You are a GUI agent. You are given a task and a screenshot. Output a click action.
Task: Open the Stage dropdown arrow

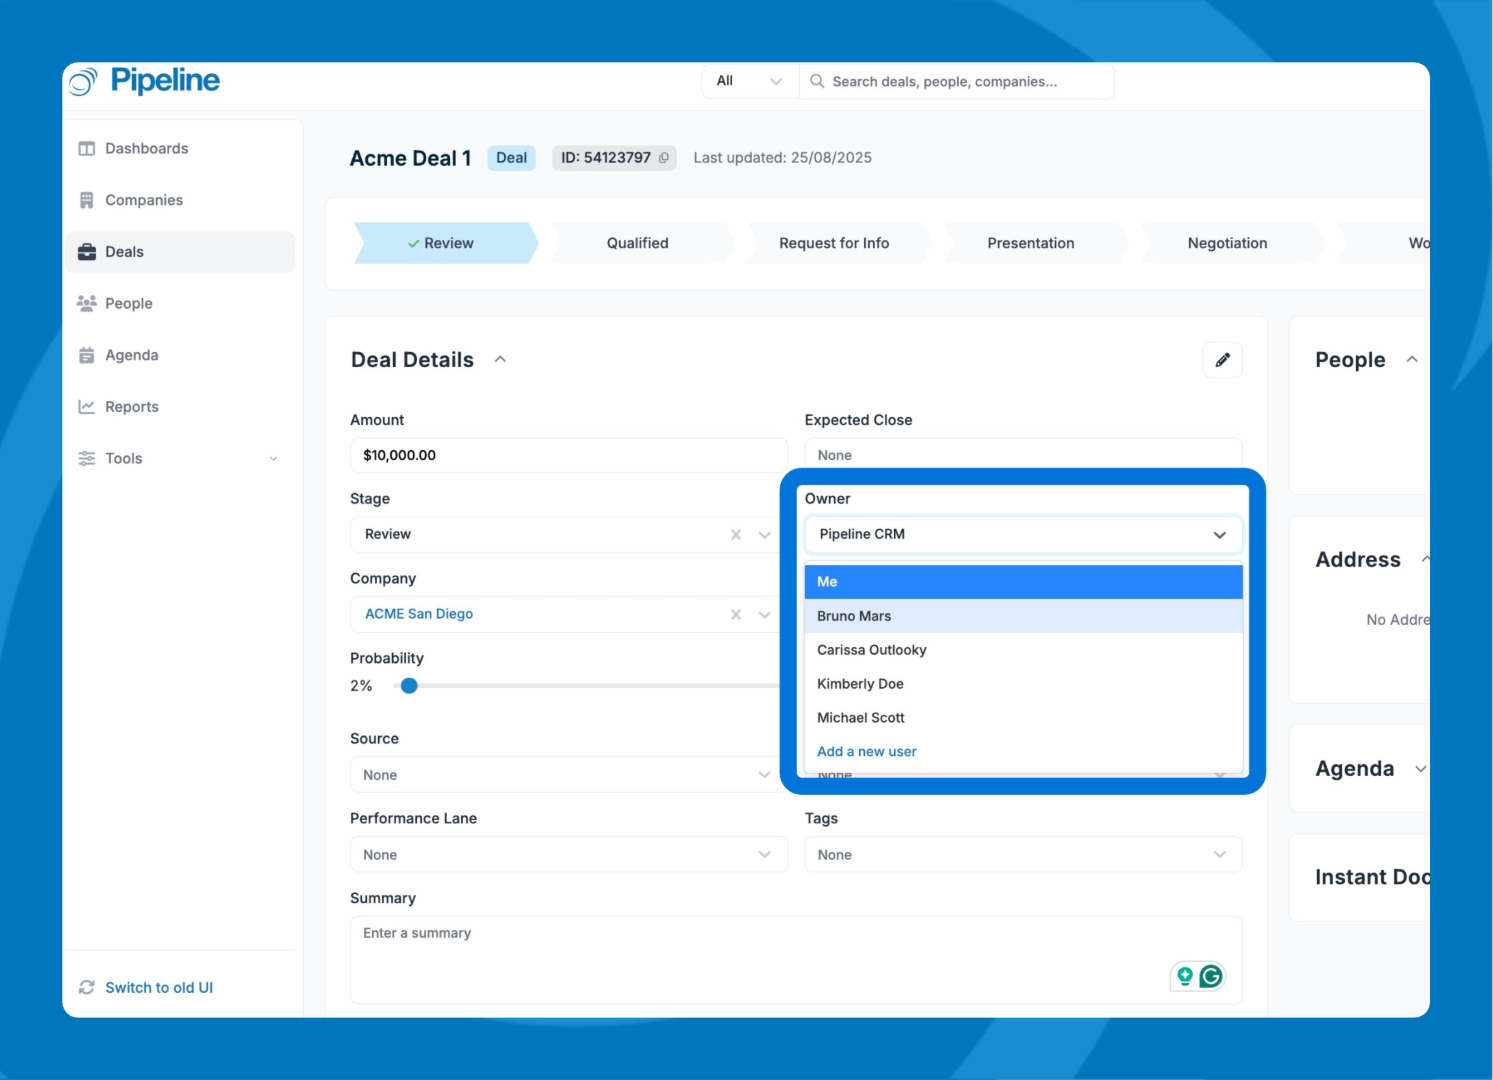click(765, 535)
